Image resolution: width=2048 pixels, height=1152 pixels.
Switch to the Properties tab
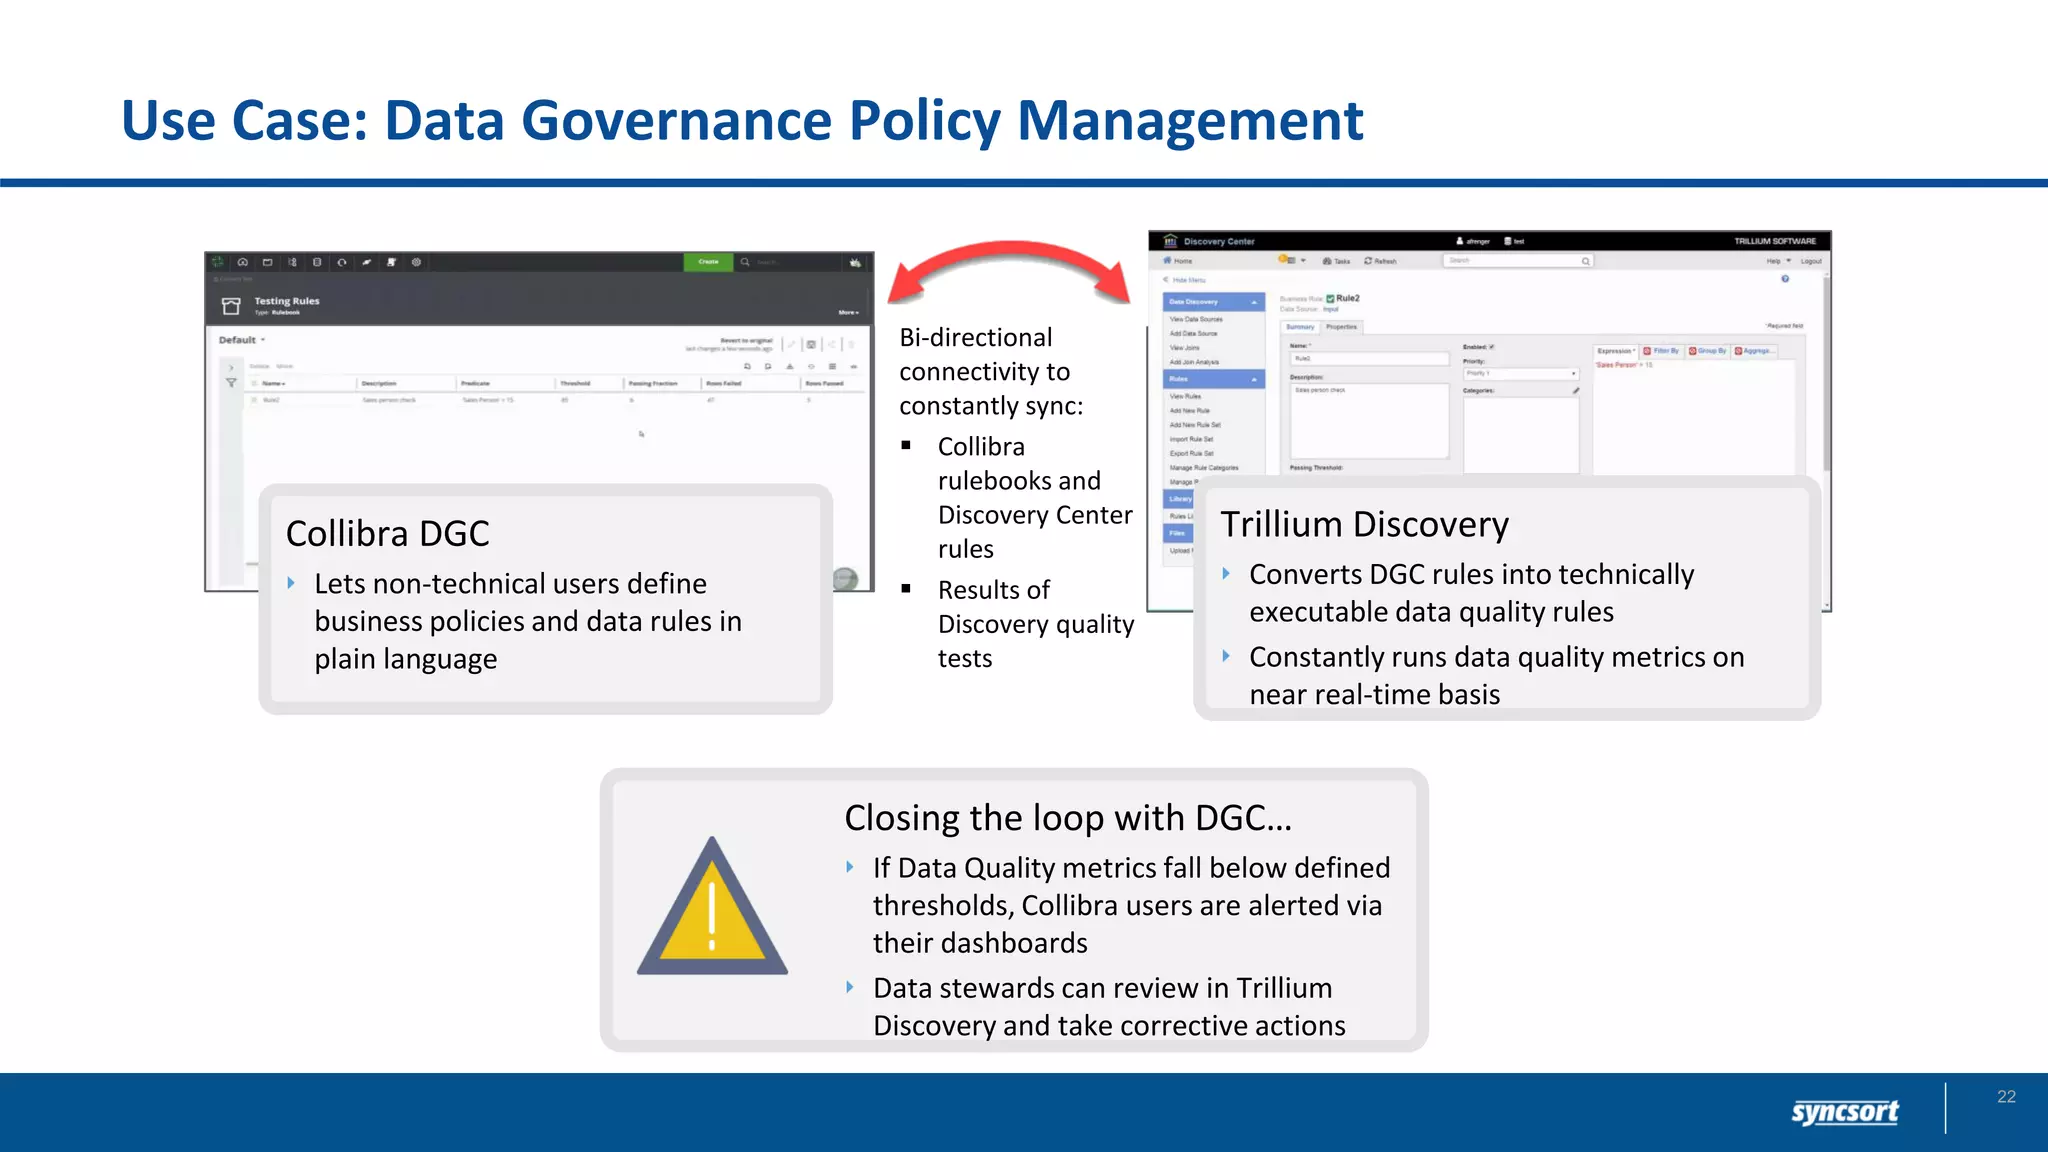(x=1342, y=327)
